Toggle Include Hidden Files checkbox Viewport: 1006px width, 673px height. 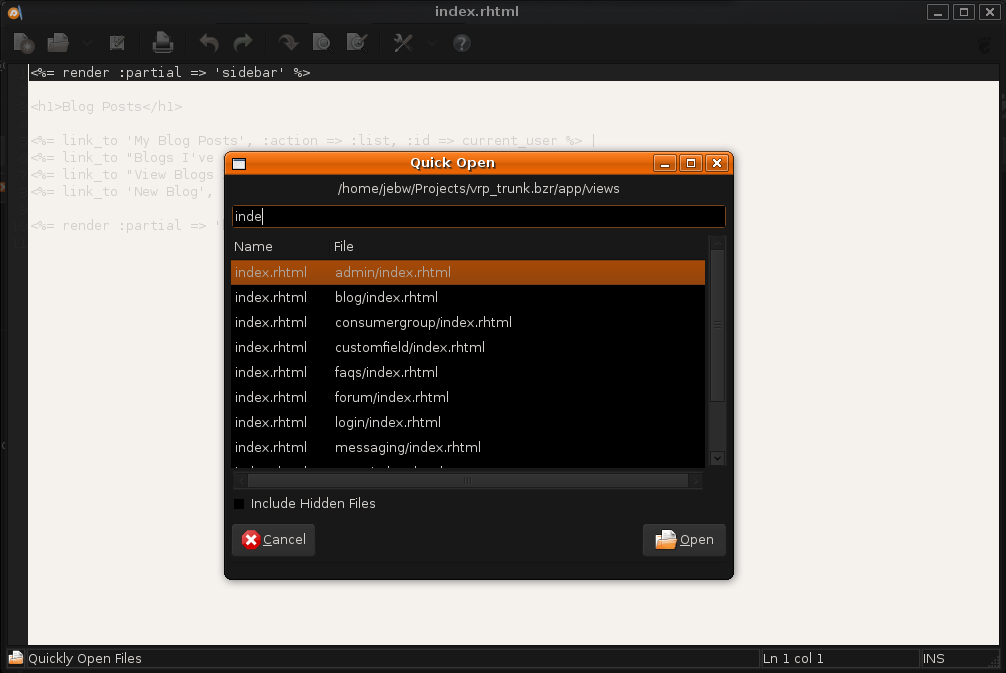point(239,504)
